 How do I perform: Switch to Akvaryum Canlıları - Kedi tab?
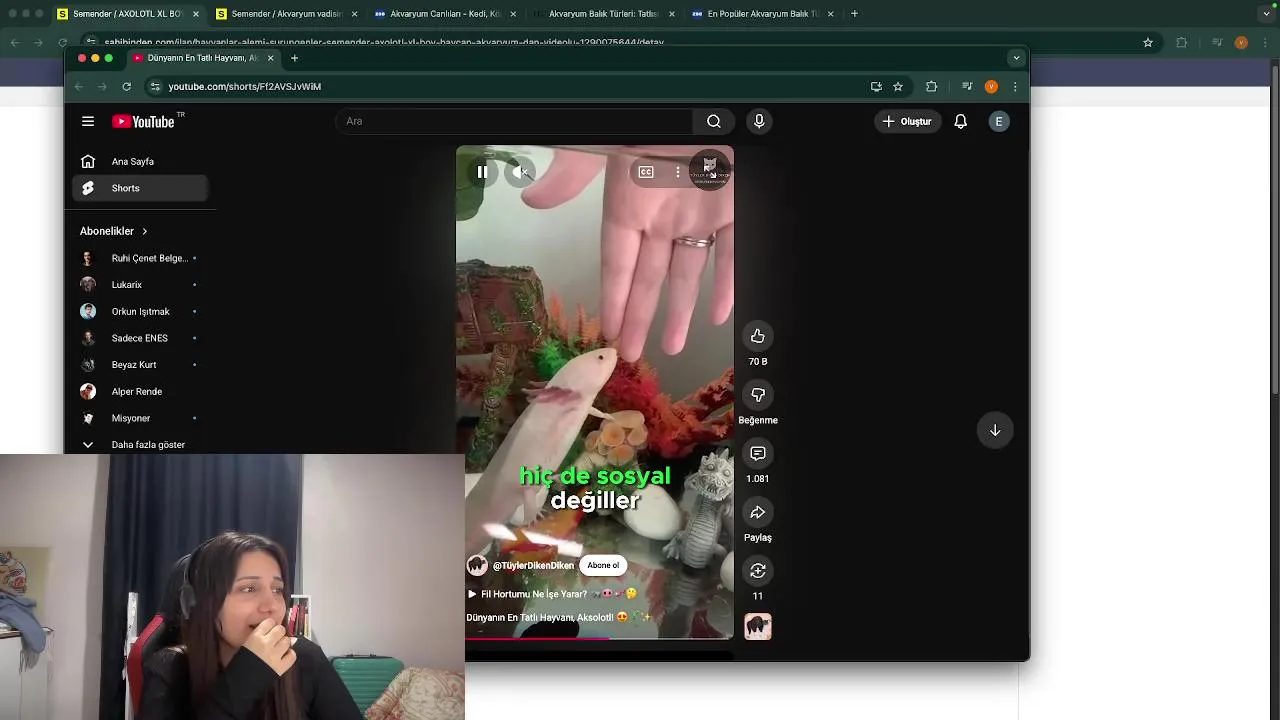(446, 14)
